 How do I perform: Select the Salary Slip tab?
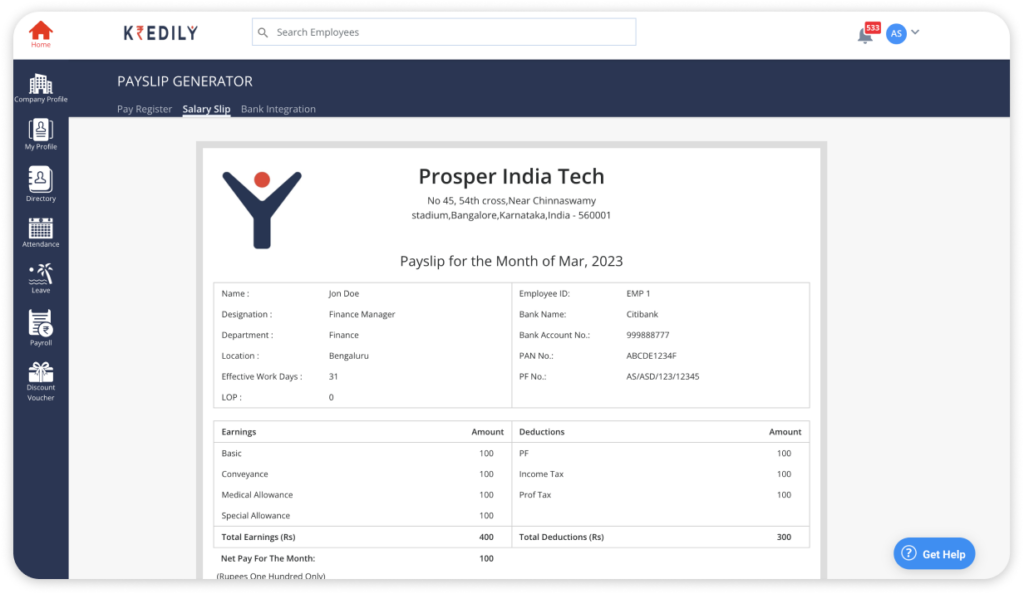click(x=206, y=108)
